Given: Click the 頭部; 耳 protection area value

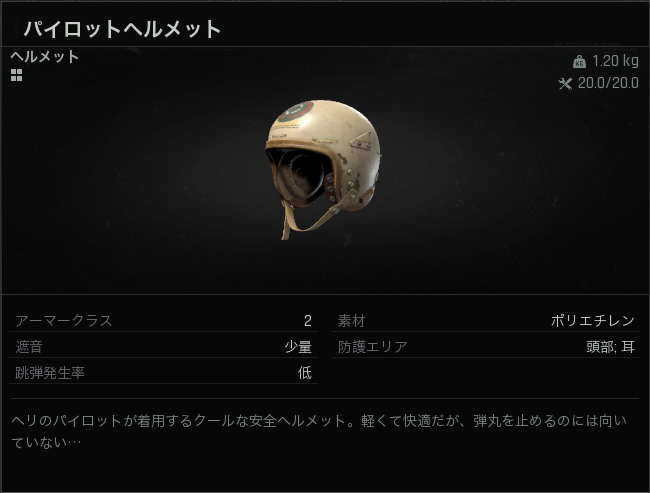Looking at the screenshot, I should click(610, 347).
